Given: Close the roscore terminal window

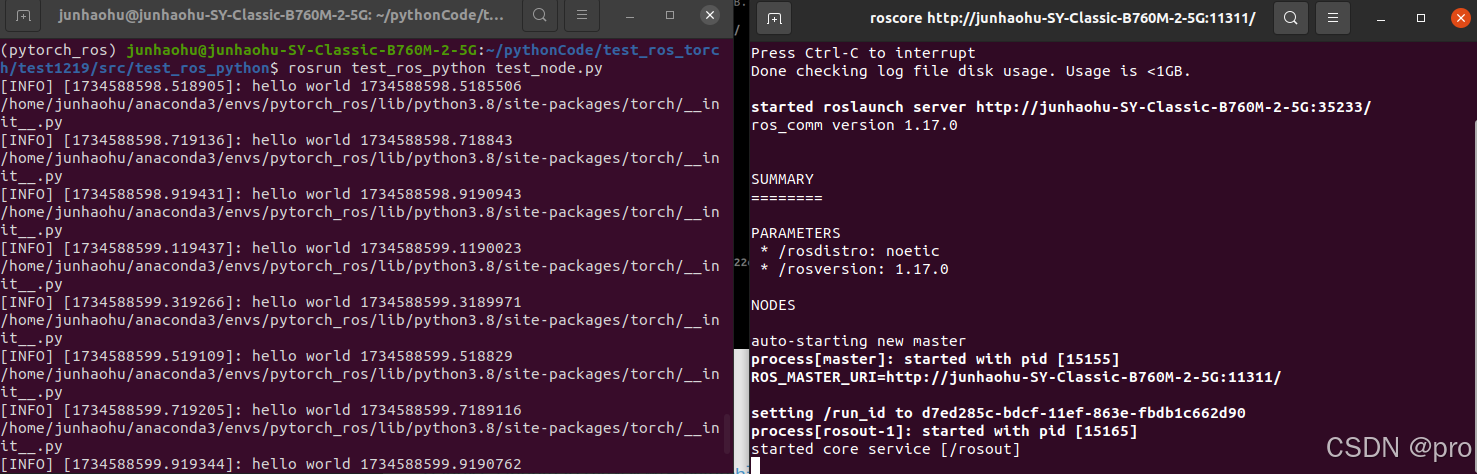Looking at the screenshot, I should coord(1459,17).
